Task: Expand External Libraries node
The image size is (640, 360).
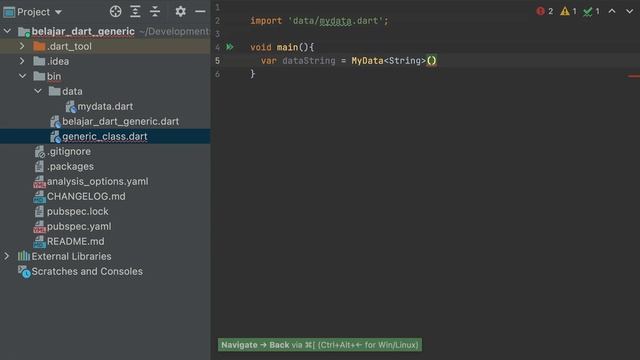Action: pyautogui.click(x=7, y=256)
